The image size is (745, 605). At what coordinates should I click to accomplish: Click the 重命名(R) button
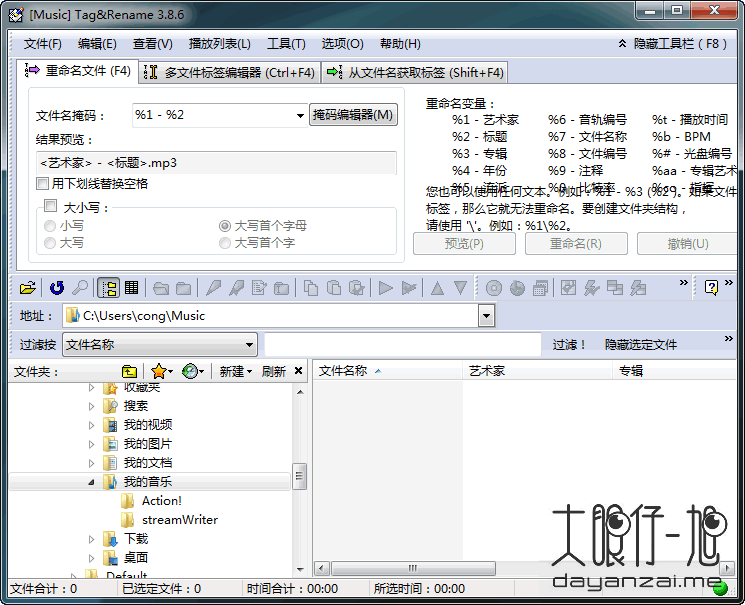click(576, 243)
